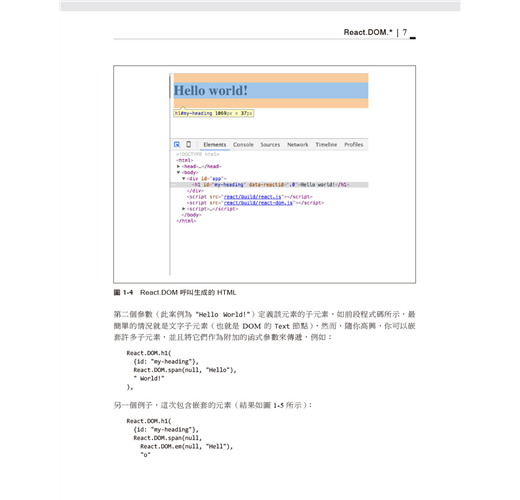Click the page header "React.DOM.*" text
Image resolution: width=520 pixels, height=500 pixels.
point(368,32)
